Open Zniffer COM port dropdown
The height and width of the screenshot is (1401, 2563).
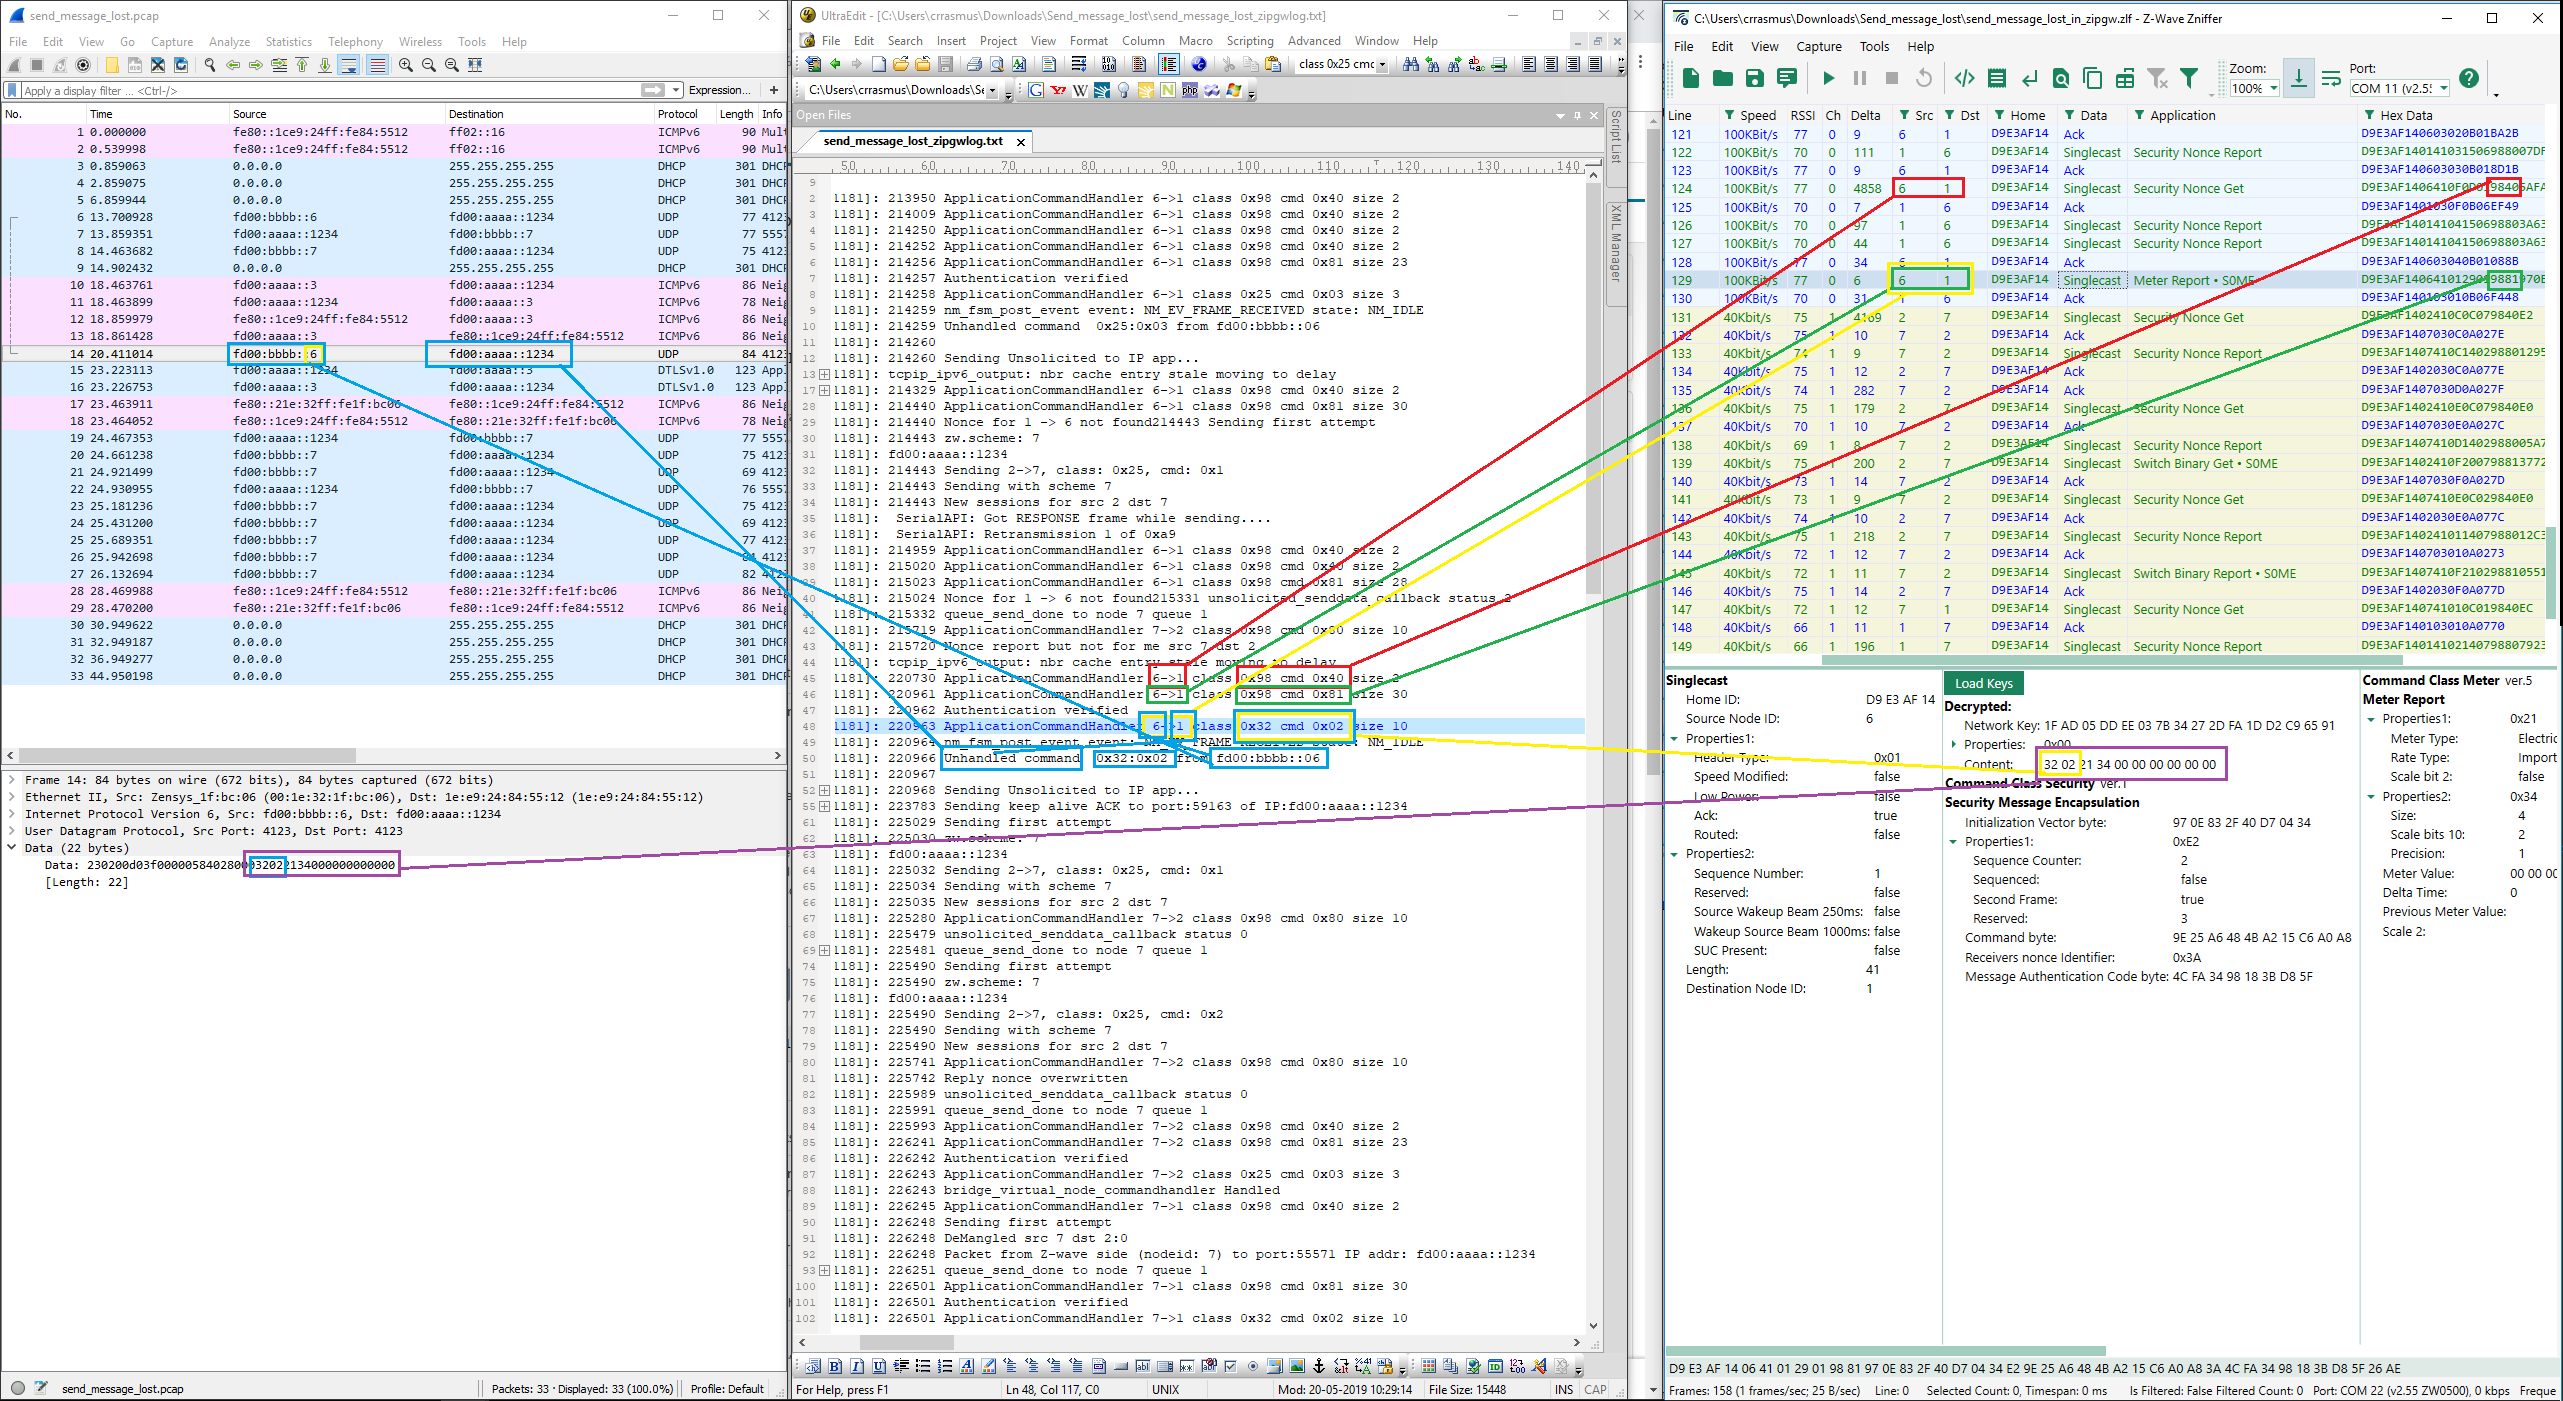(x=2443, y=88)
